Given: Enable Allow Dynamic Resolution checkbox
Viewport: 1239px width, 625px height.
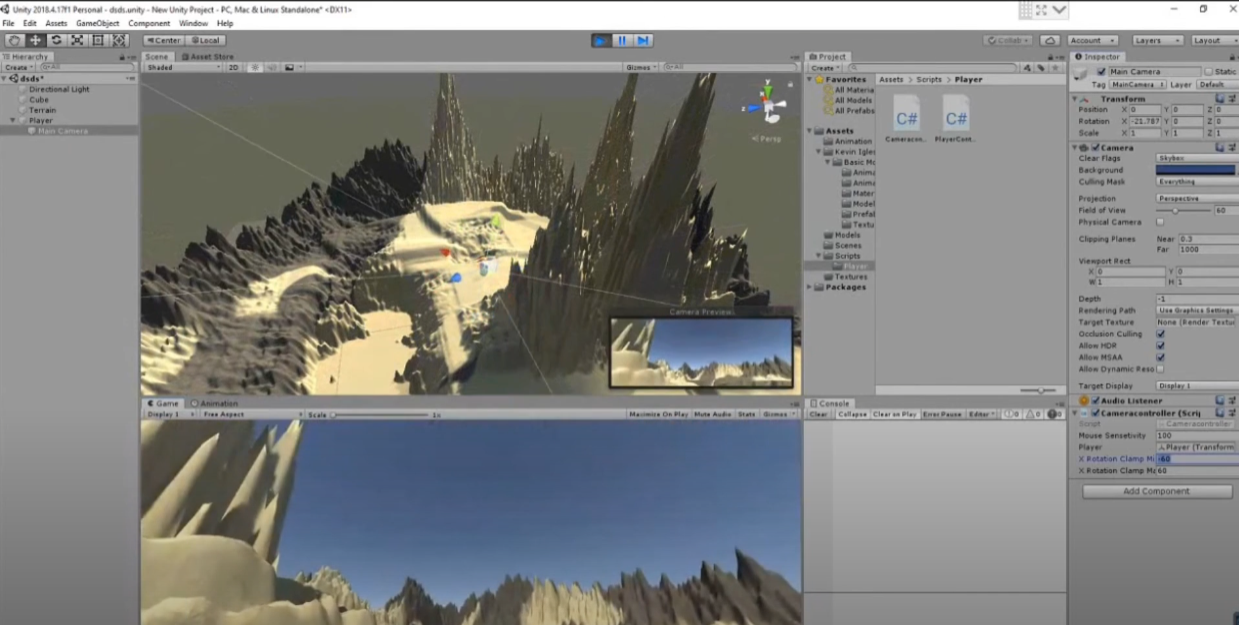Looking at the screenshot, I should tap(1160, 369).
